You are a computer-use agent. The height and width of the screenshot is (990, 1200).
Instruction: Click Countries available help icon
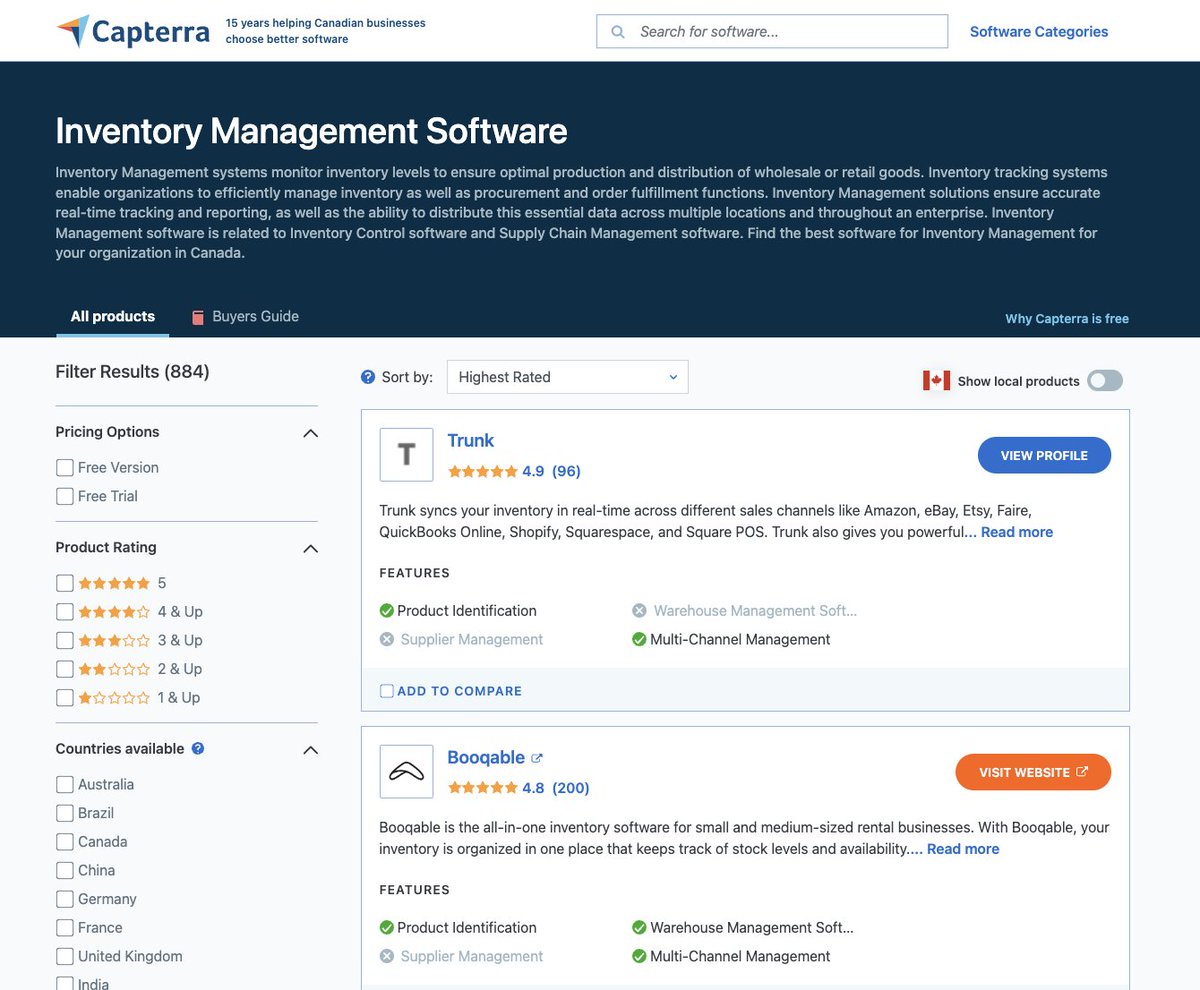pyautogui.click(x=198, y=748)
